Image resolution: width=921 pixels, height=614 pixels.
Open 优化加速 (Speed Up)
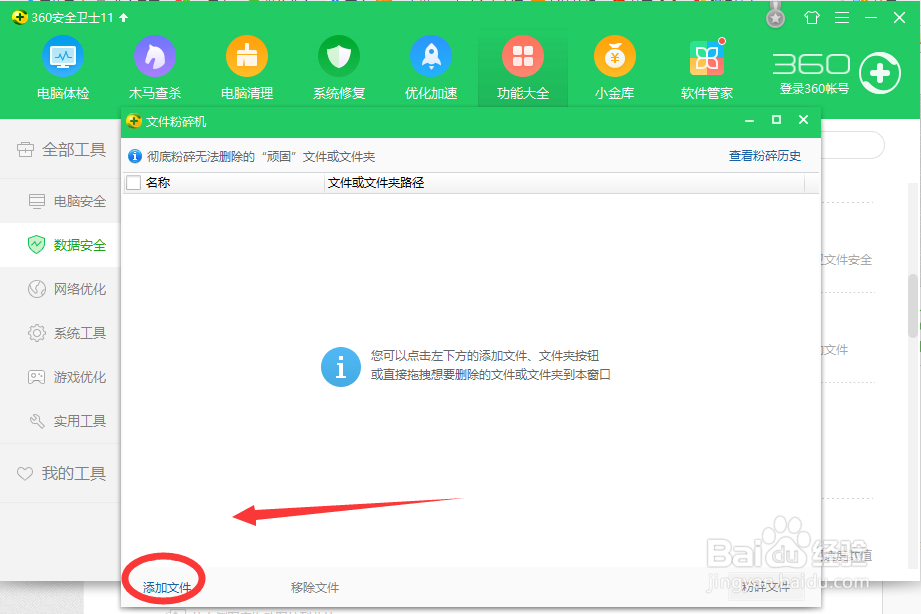pos(430,67)
